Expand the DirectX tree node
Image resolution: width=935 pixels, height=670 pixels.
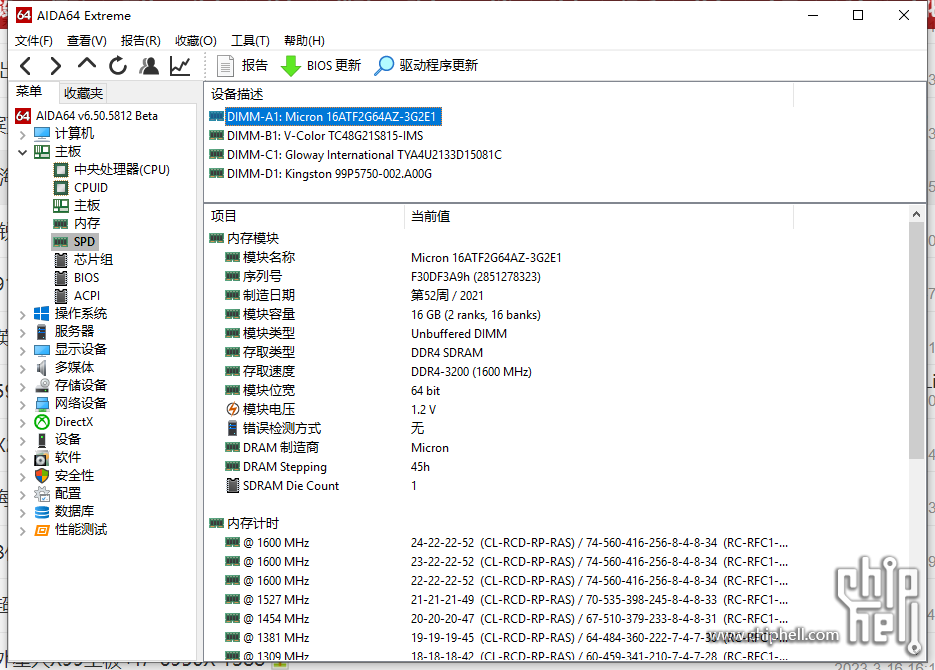point(23,423)
